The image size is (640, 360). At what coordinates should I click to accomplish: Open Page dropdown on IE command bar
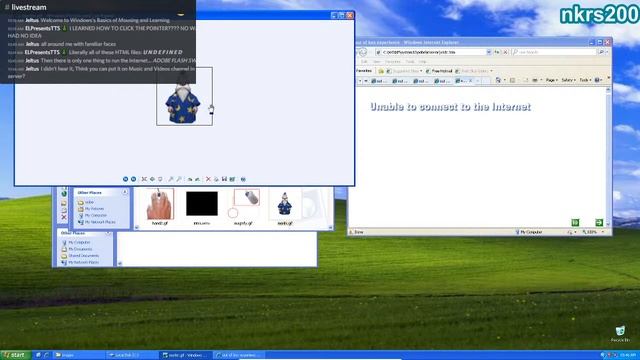point(551,80)
